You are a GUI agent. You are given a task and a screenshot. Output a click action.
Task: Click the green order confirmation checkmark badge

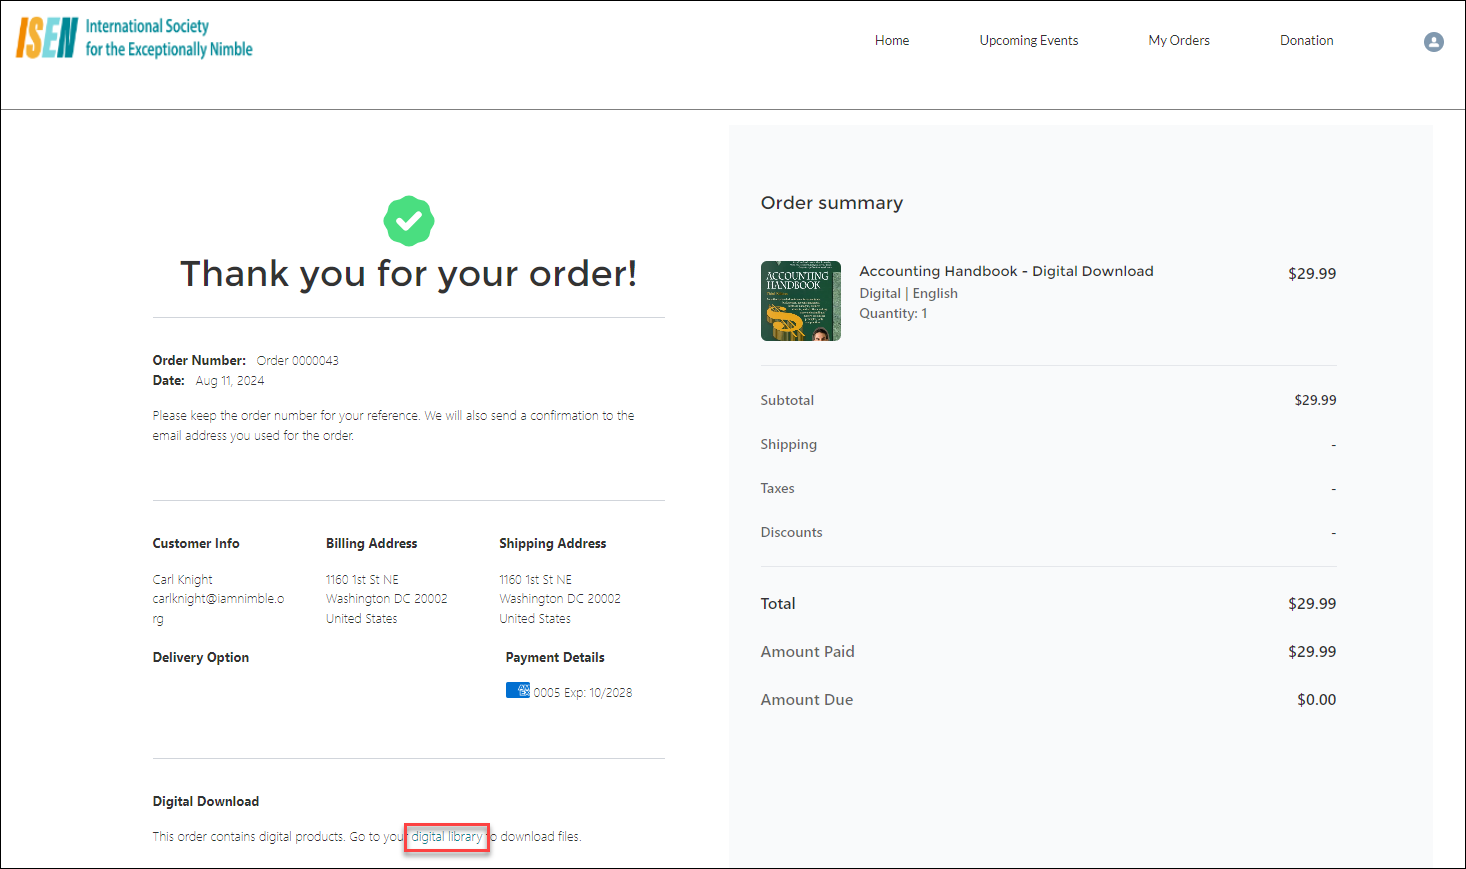point(408,221)
